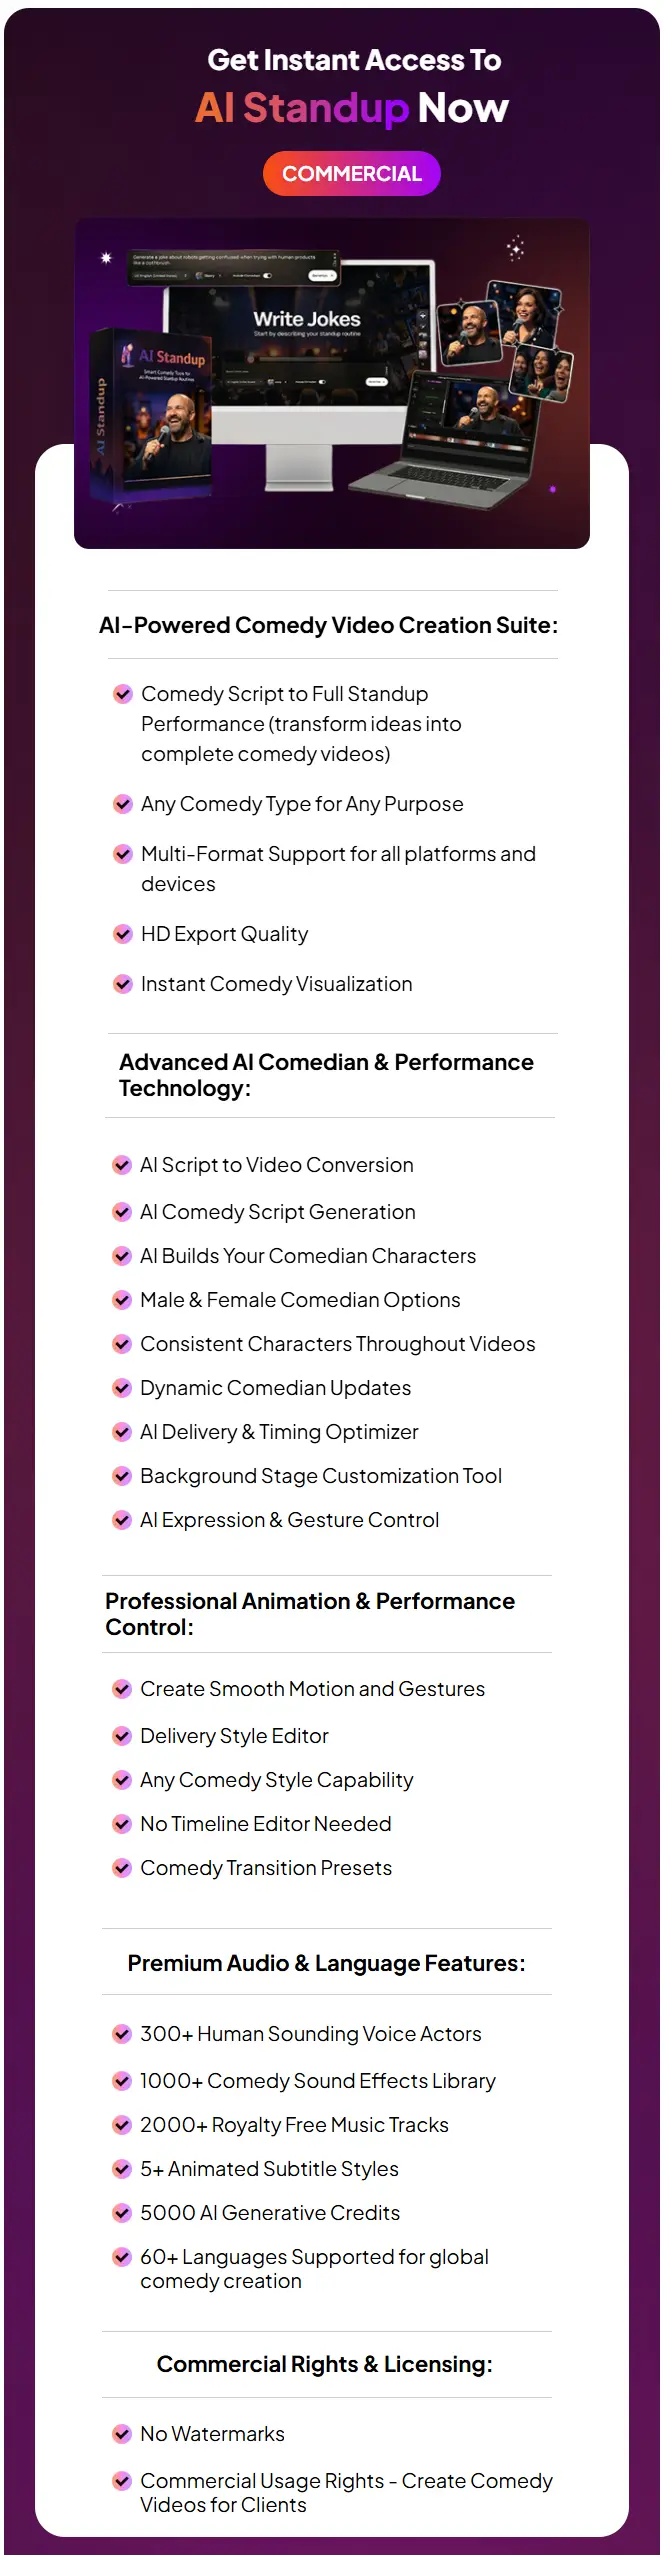Viewport: 664px width, 2555px height.
Task: Click the AI Standup product mockup image
Action: click(x=332, y=384)
